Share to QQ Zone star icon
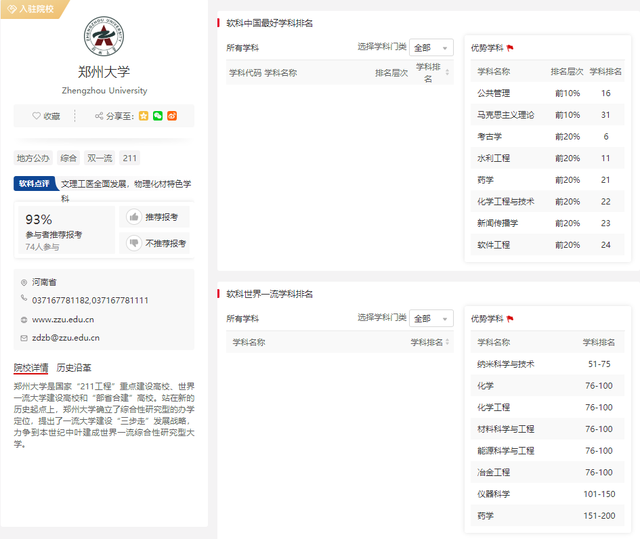Screen dimensions: 640x539 click(x=143, y=116)
